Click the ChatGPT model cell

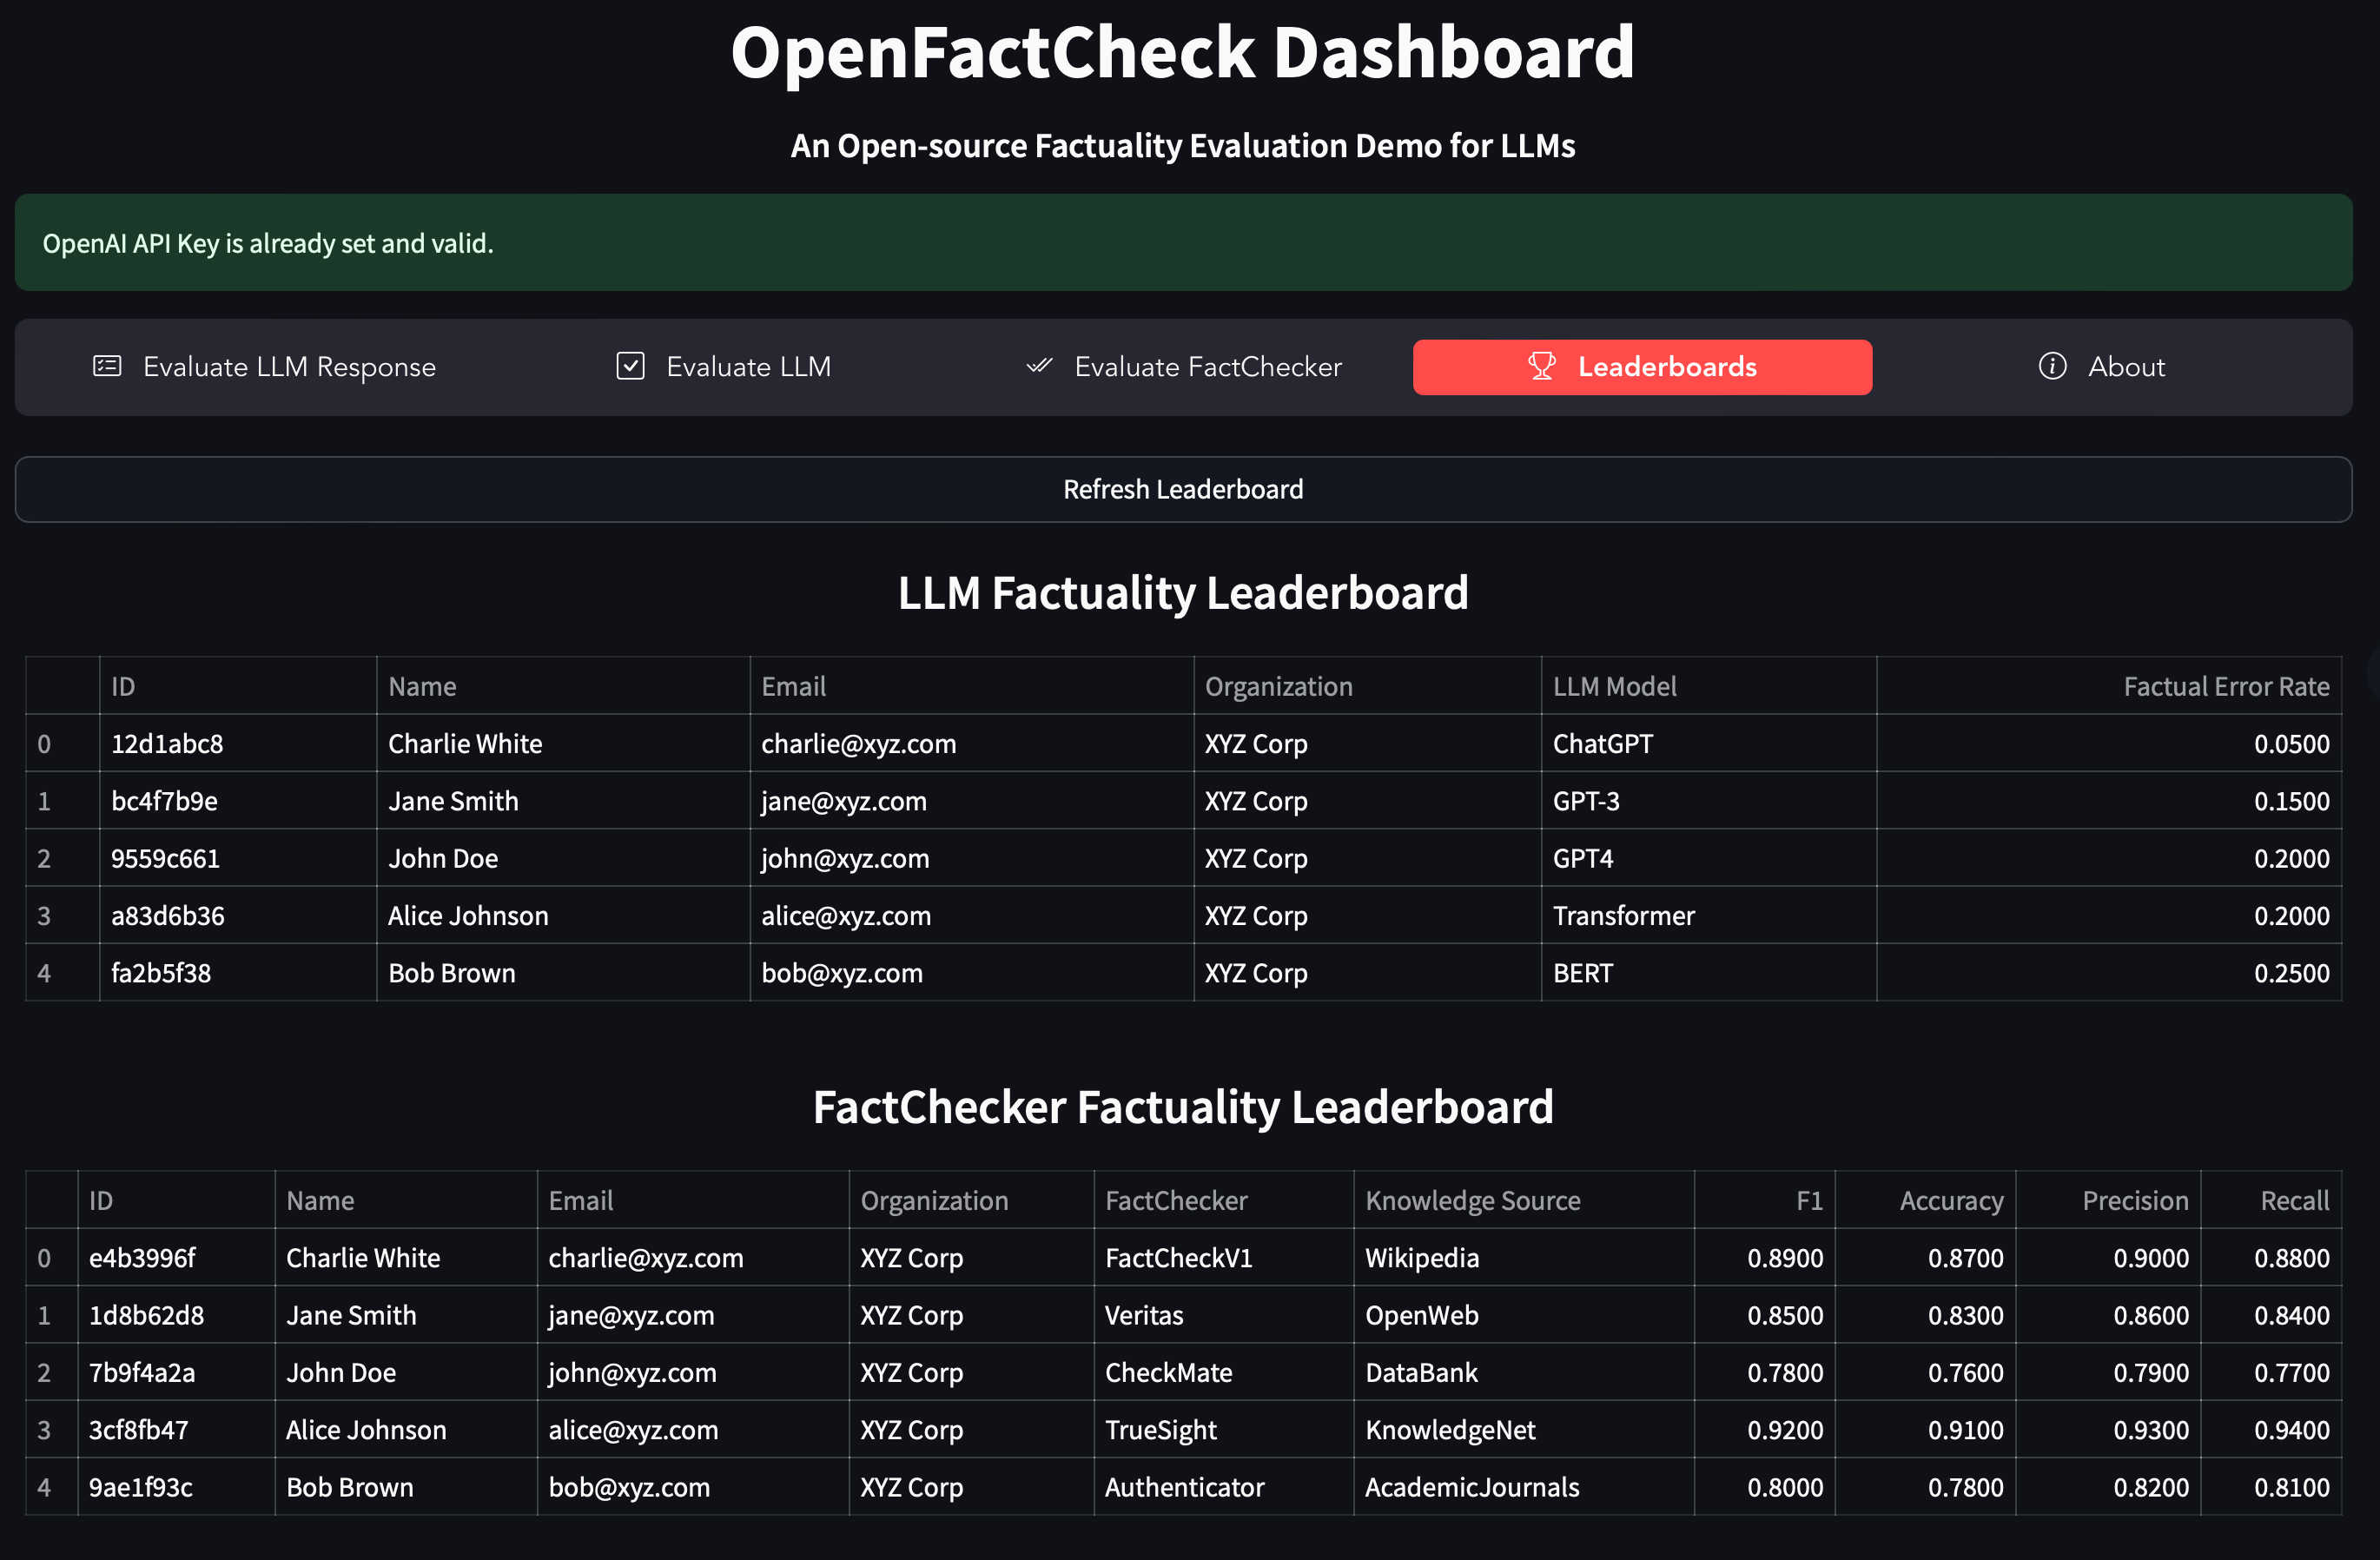click(x=1708, y=743)
